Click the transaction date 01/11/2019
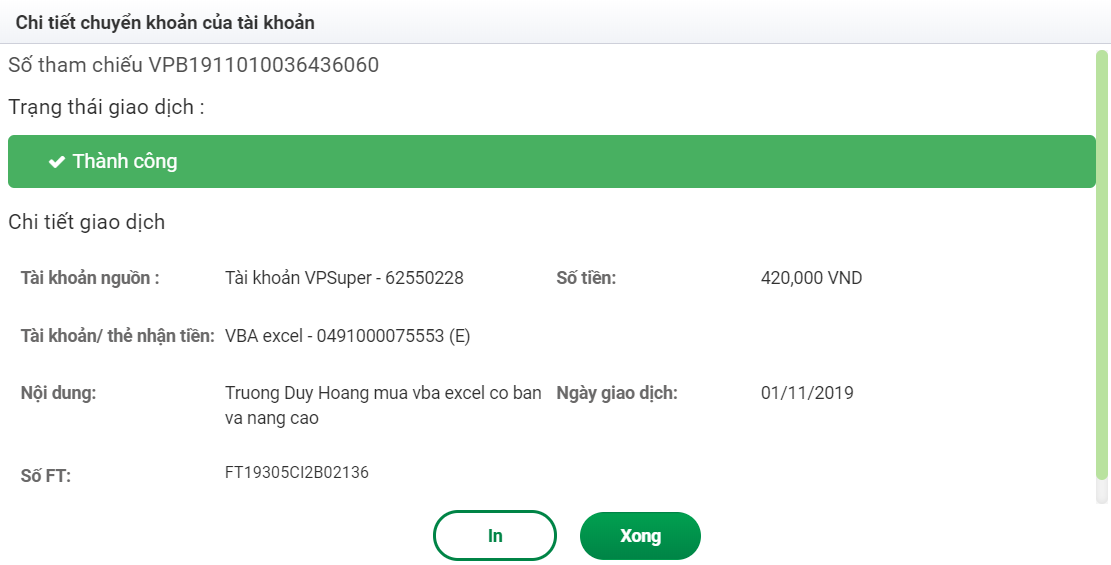The height and width of the screenshot is (565, 1111). pyautogui.click(x=807, y=393)
